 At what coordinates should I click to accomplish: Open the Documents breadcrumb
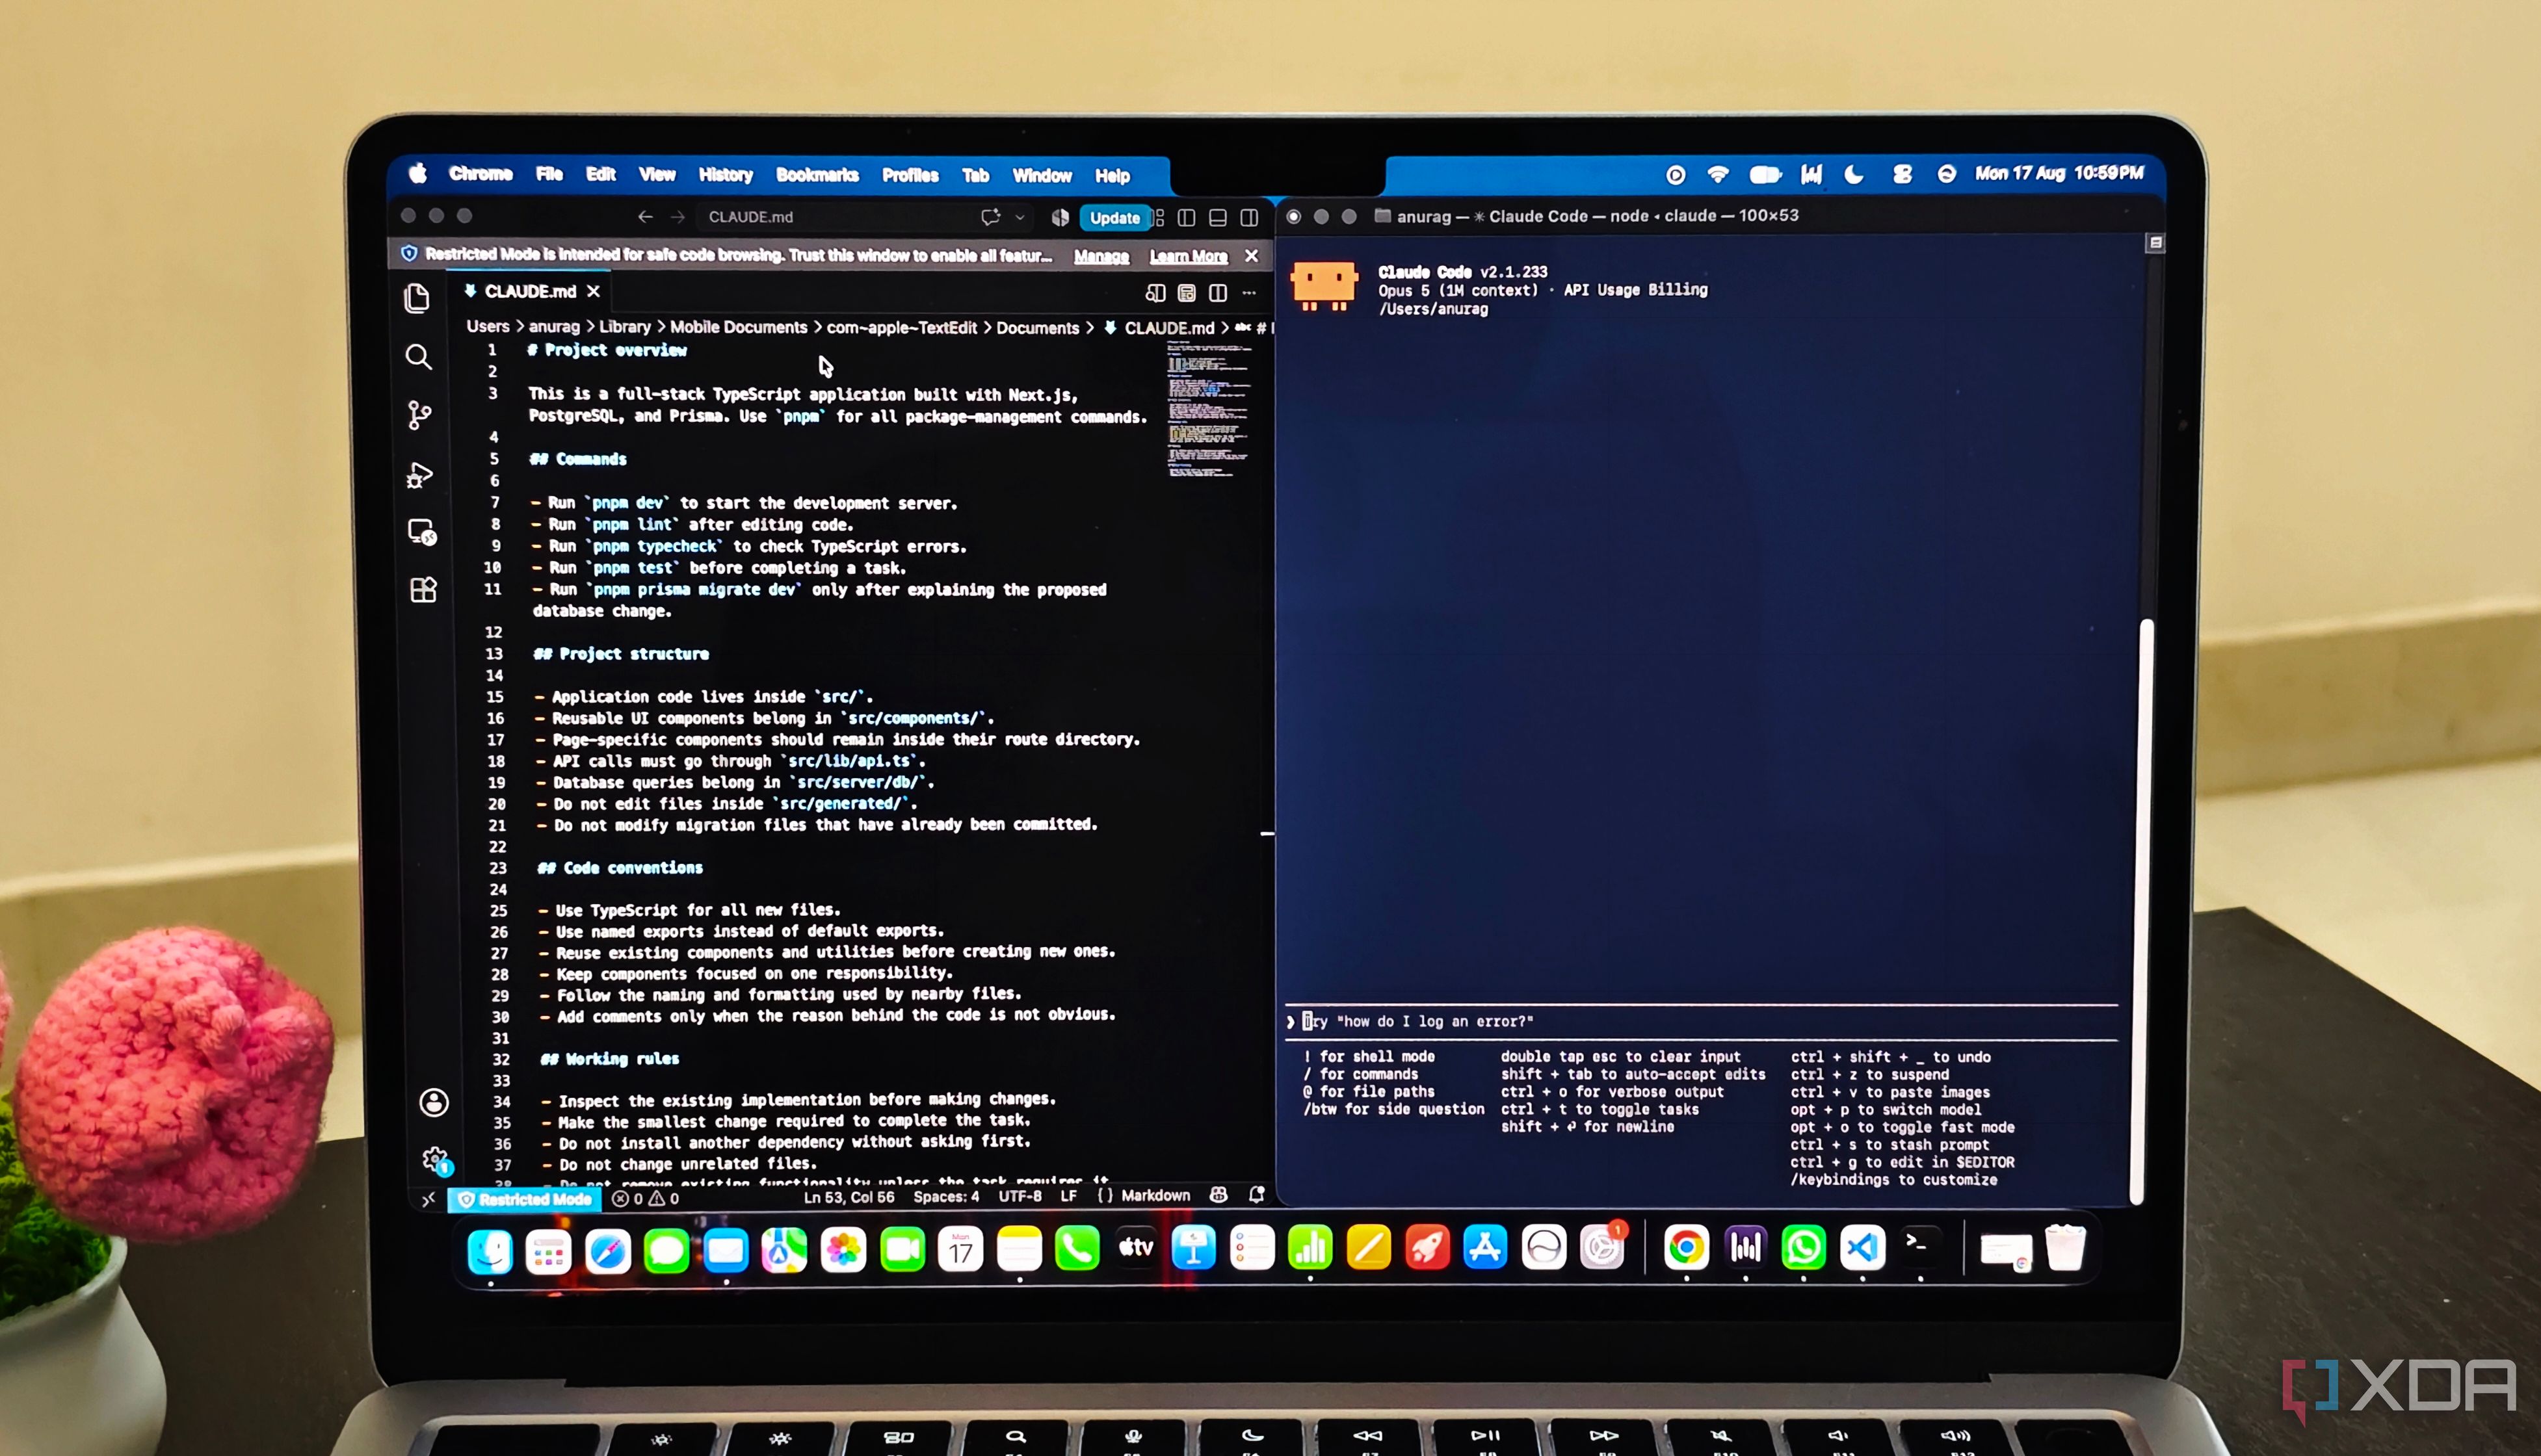point(1037,328)
